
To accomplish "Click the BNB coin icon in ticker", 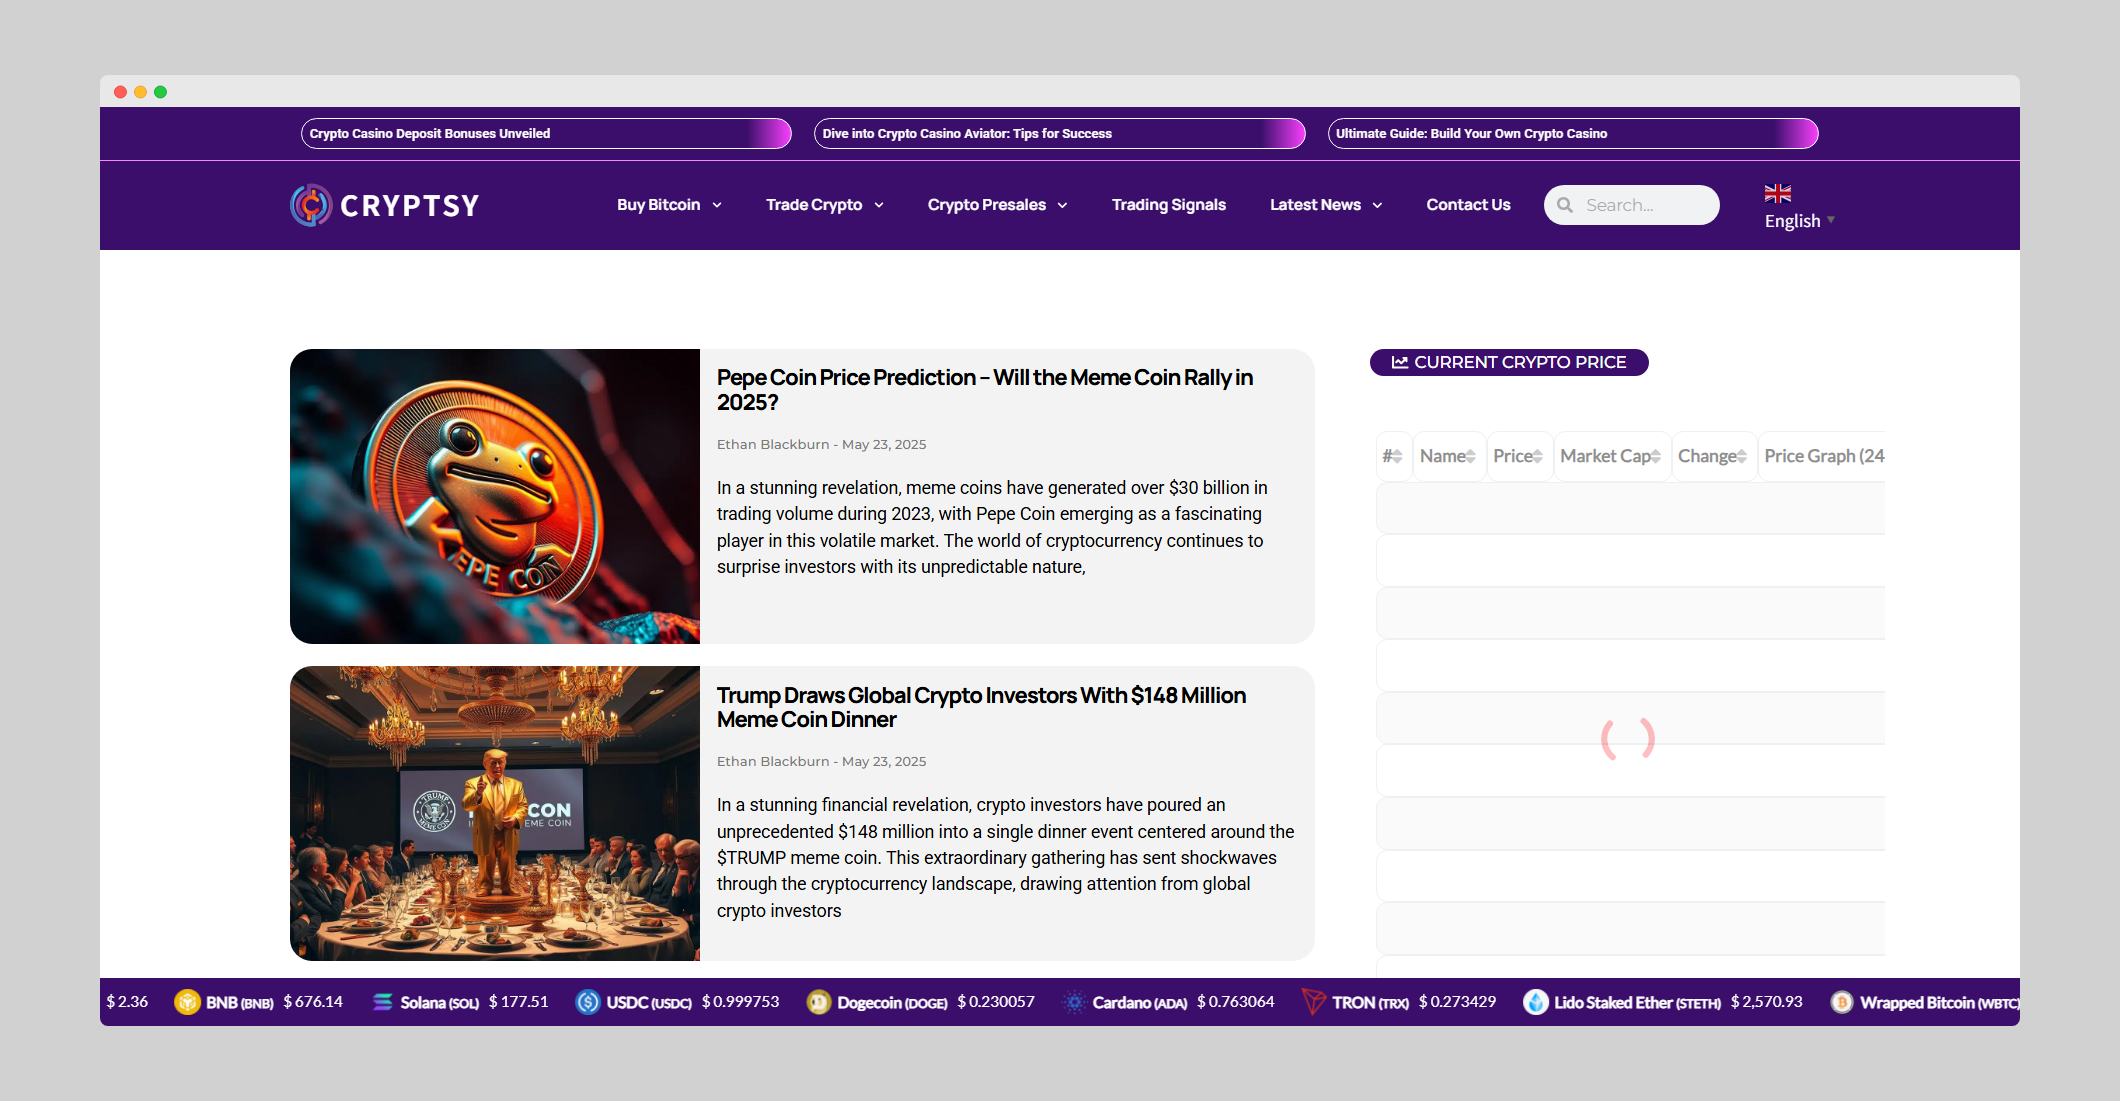I will coord(187,1002).
